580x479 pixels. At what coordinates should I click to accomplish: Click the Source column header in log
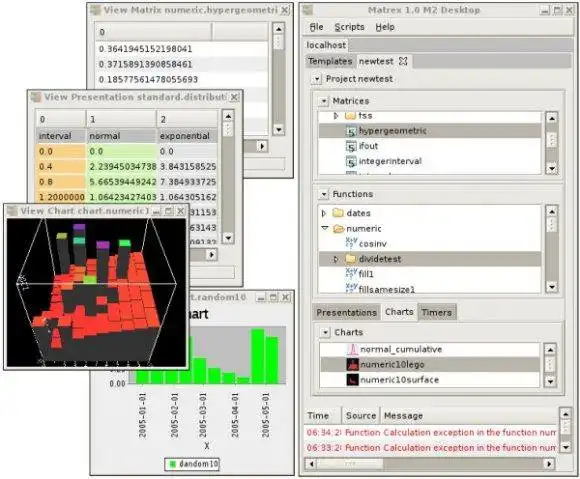point(361,416)
